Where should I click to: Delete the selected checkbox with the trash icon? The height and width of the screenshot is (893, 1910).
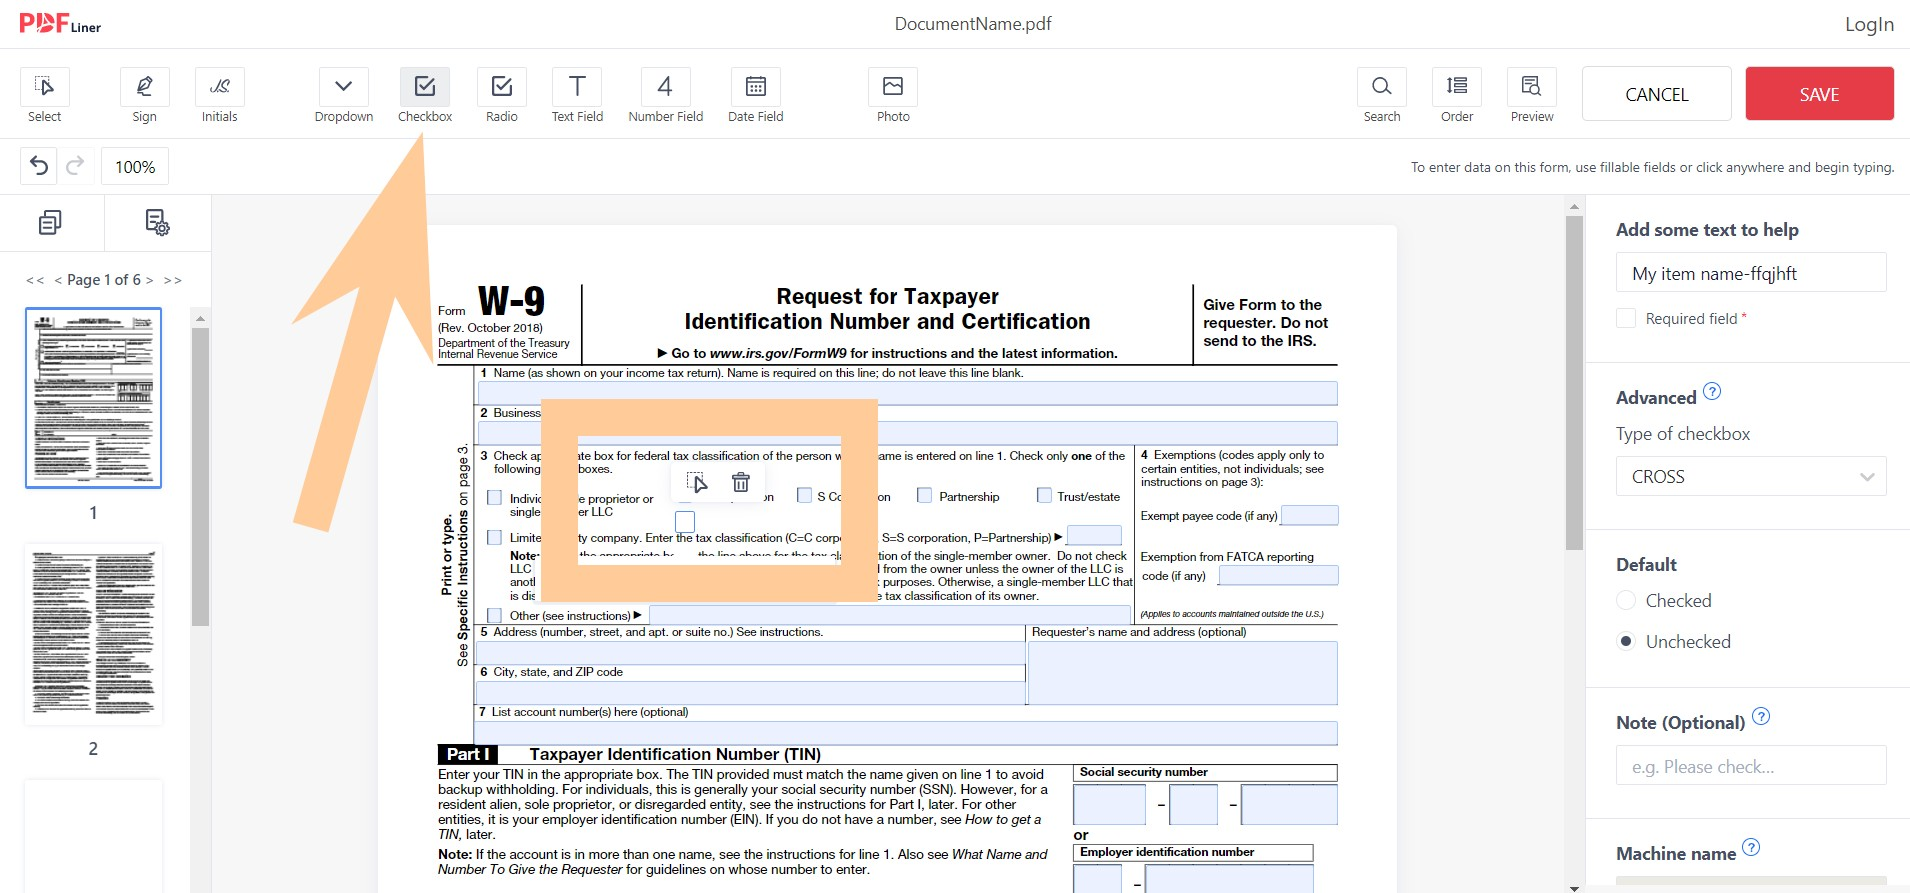741,482
